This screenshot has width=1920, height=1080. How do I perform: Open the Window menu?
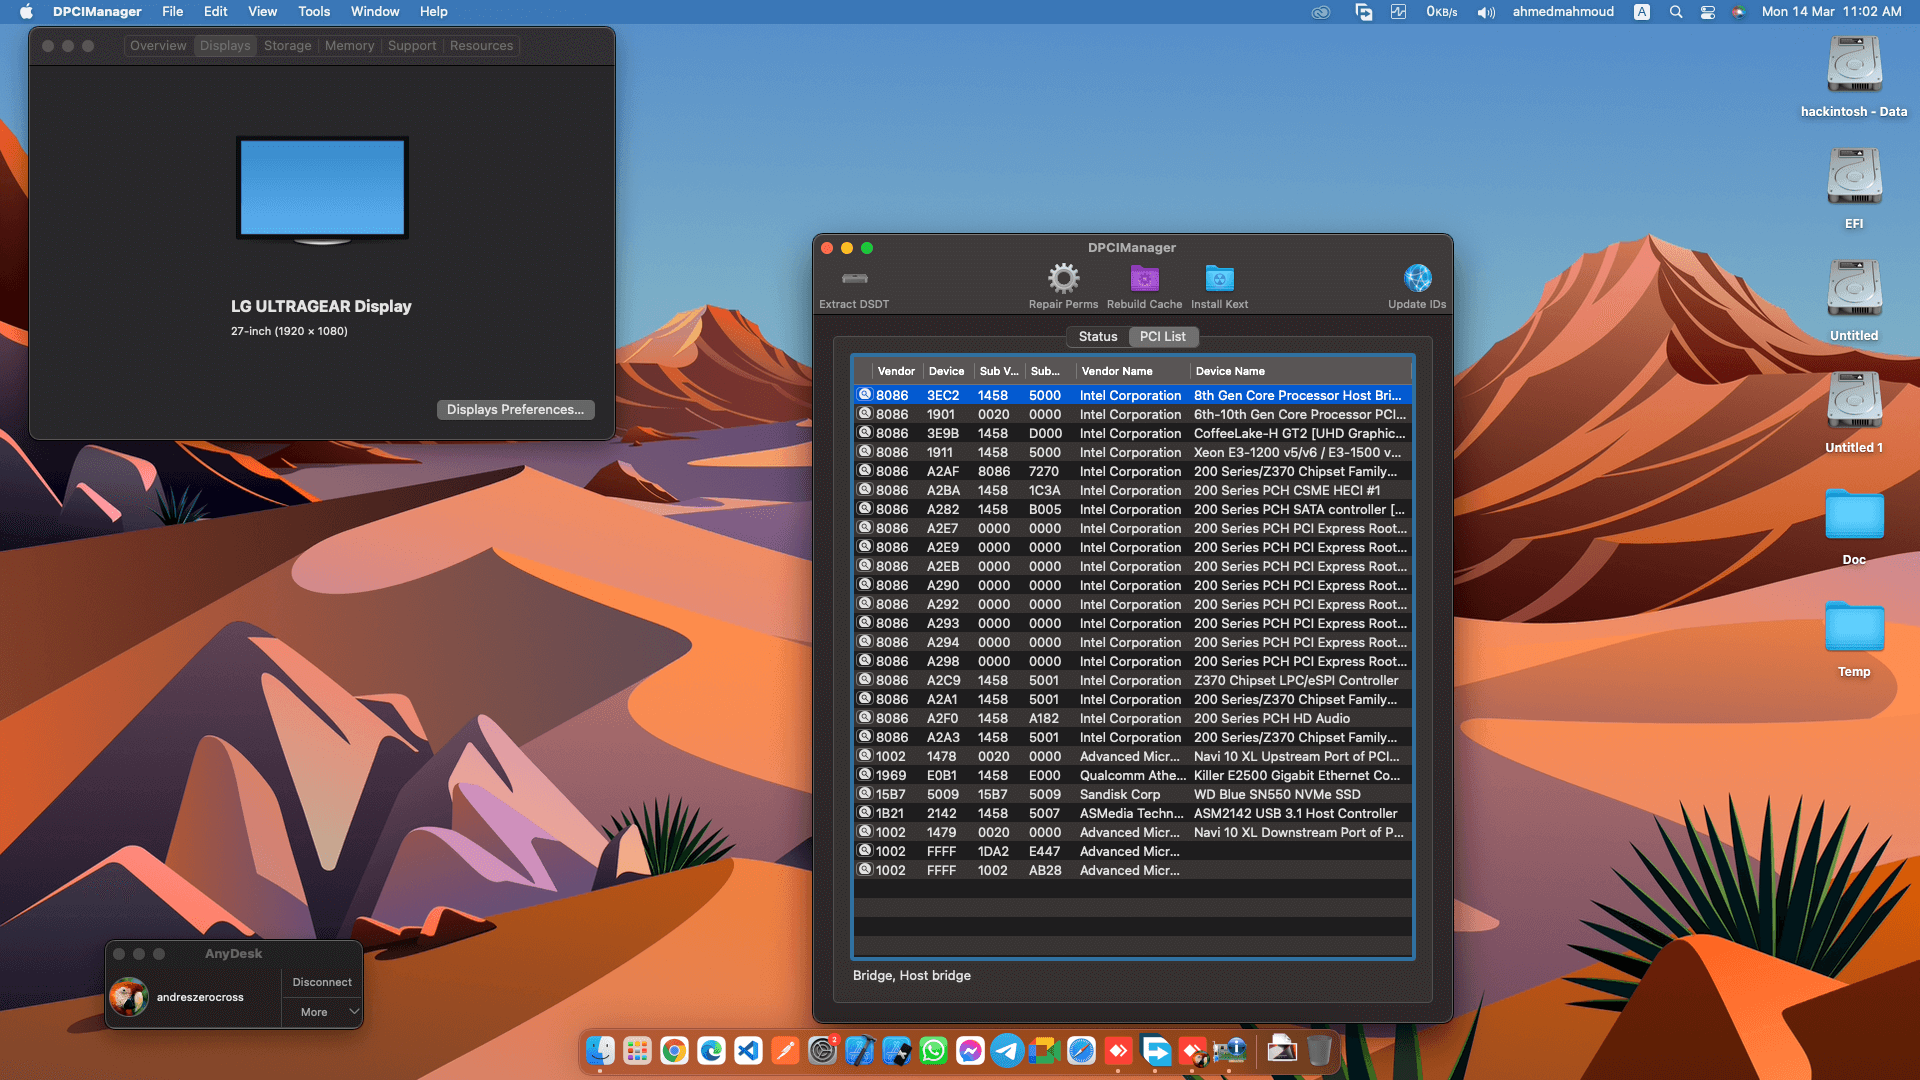[x=375, y=12]
